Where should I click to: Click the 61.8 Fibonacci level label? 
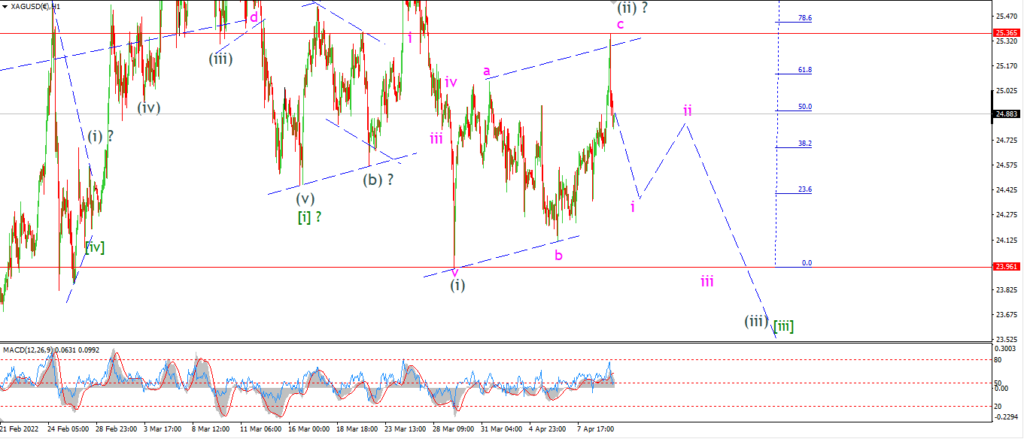pyautogui.click(x=805, y=70)
